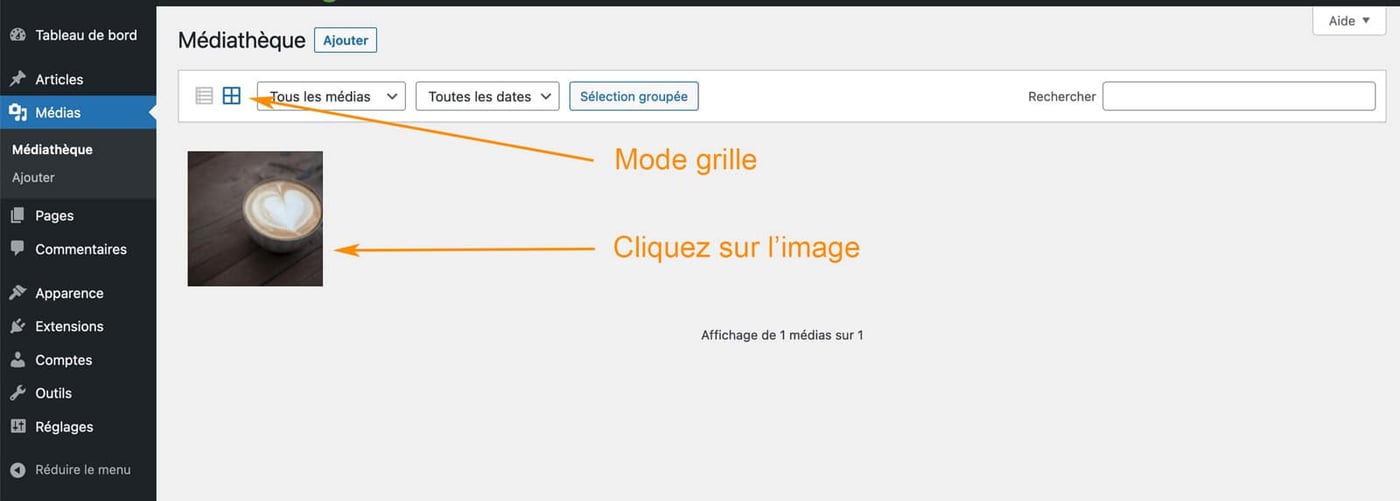This screenshot has width=1400, height=501.
Task: Click the Outils wrench icon
Action: point(18,393)
